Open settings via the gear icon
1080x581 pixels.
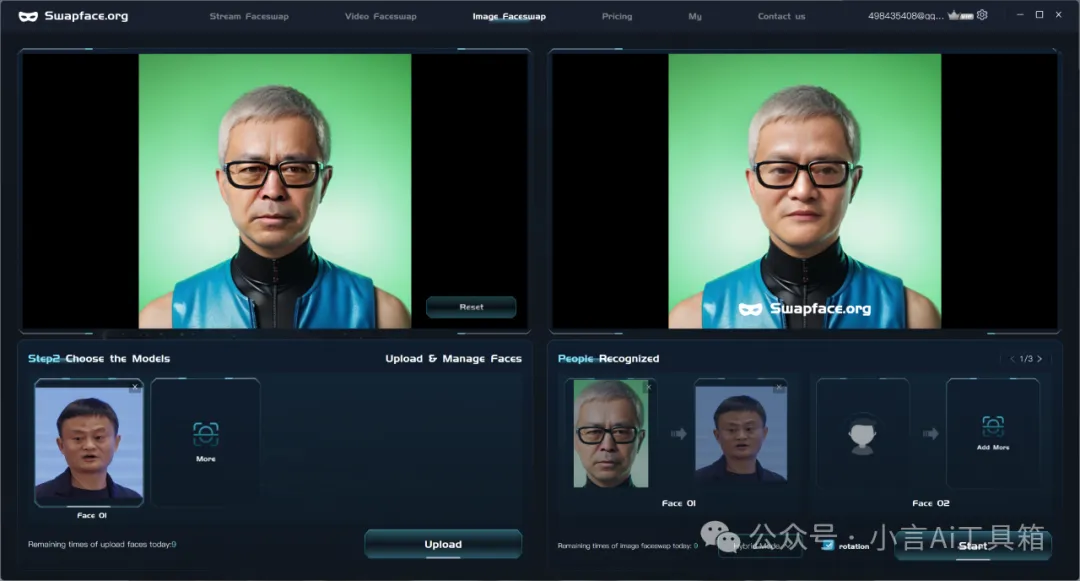click(982, 15)
